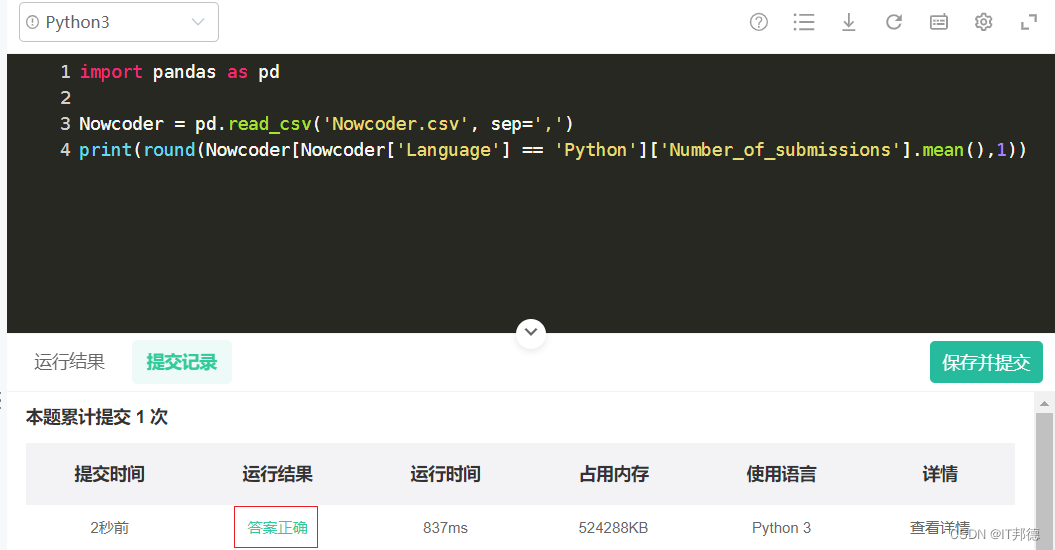Open editor settings gear icon
The width and height of the screenshot is (1055, 550).
pyautogui.click(x=983, y=22)
